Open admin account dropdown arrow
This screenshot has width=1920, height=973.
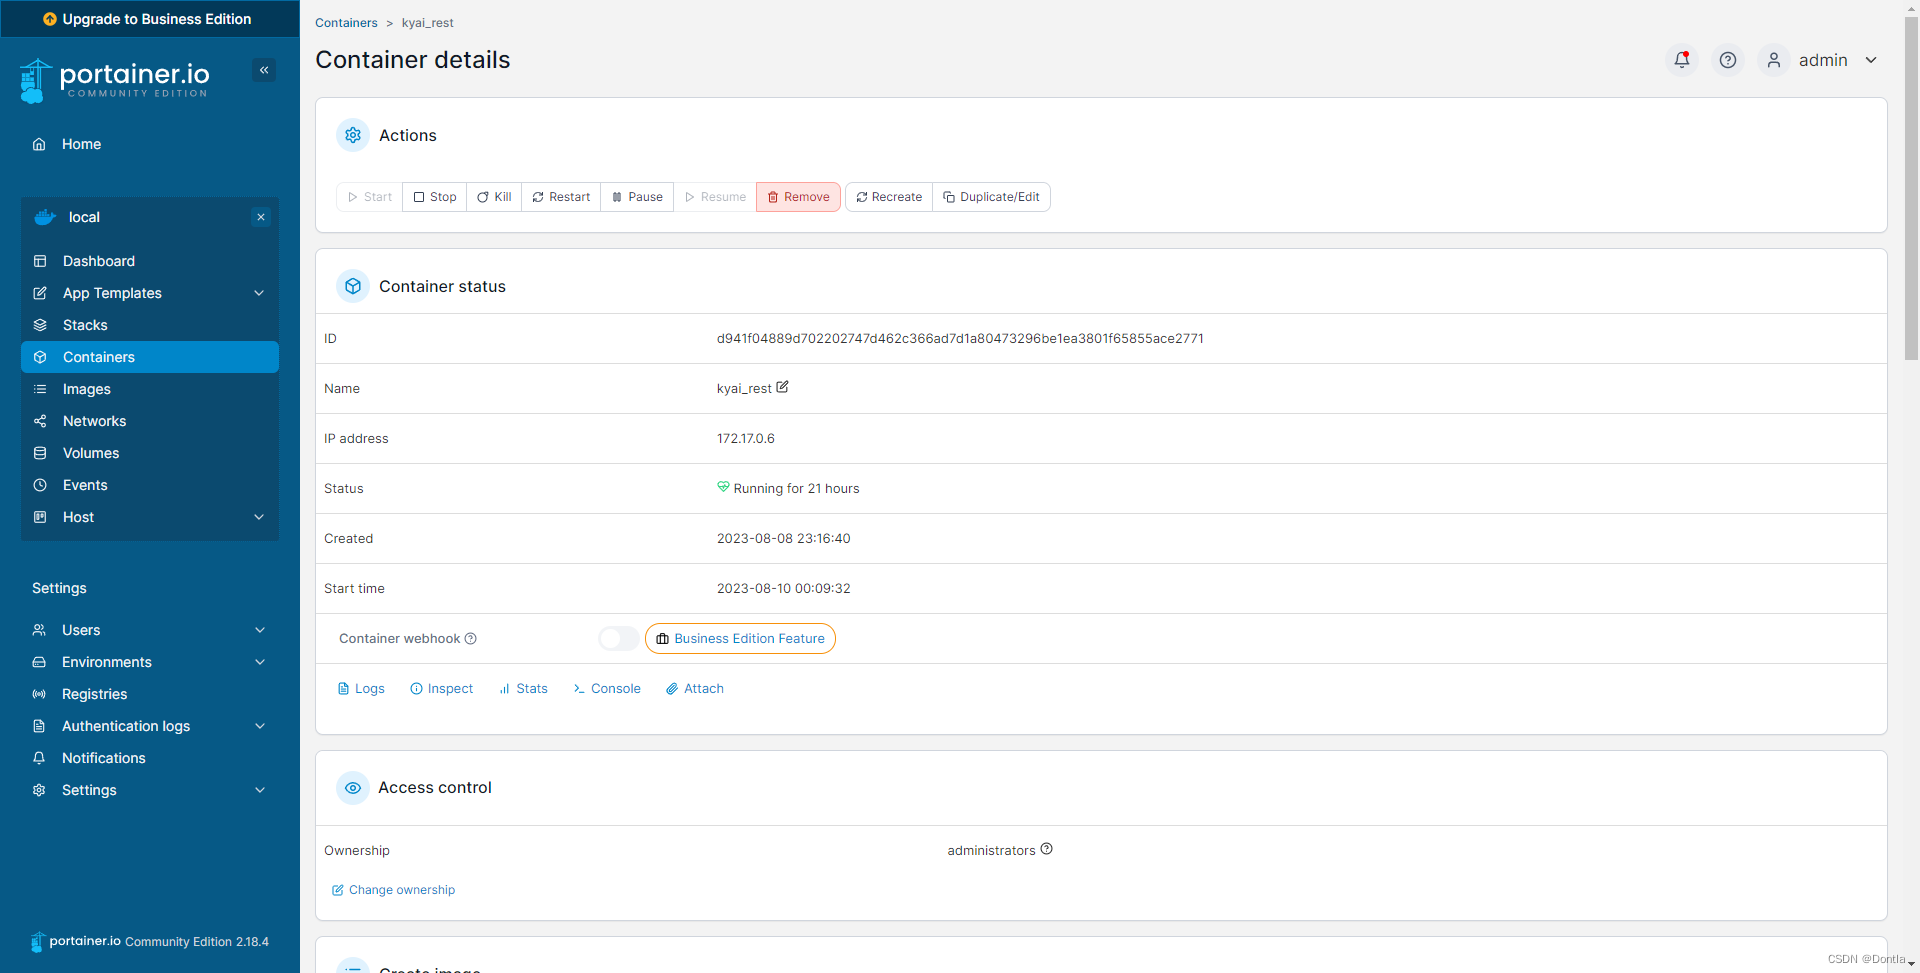click(1871, 60)
